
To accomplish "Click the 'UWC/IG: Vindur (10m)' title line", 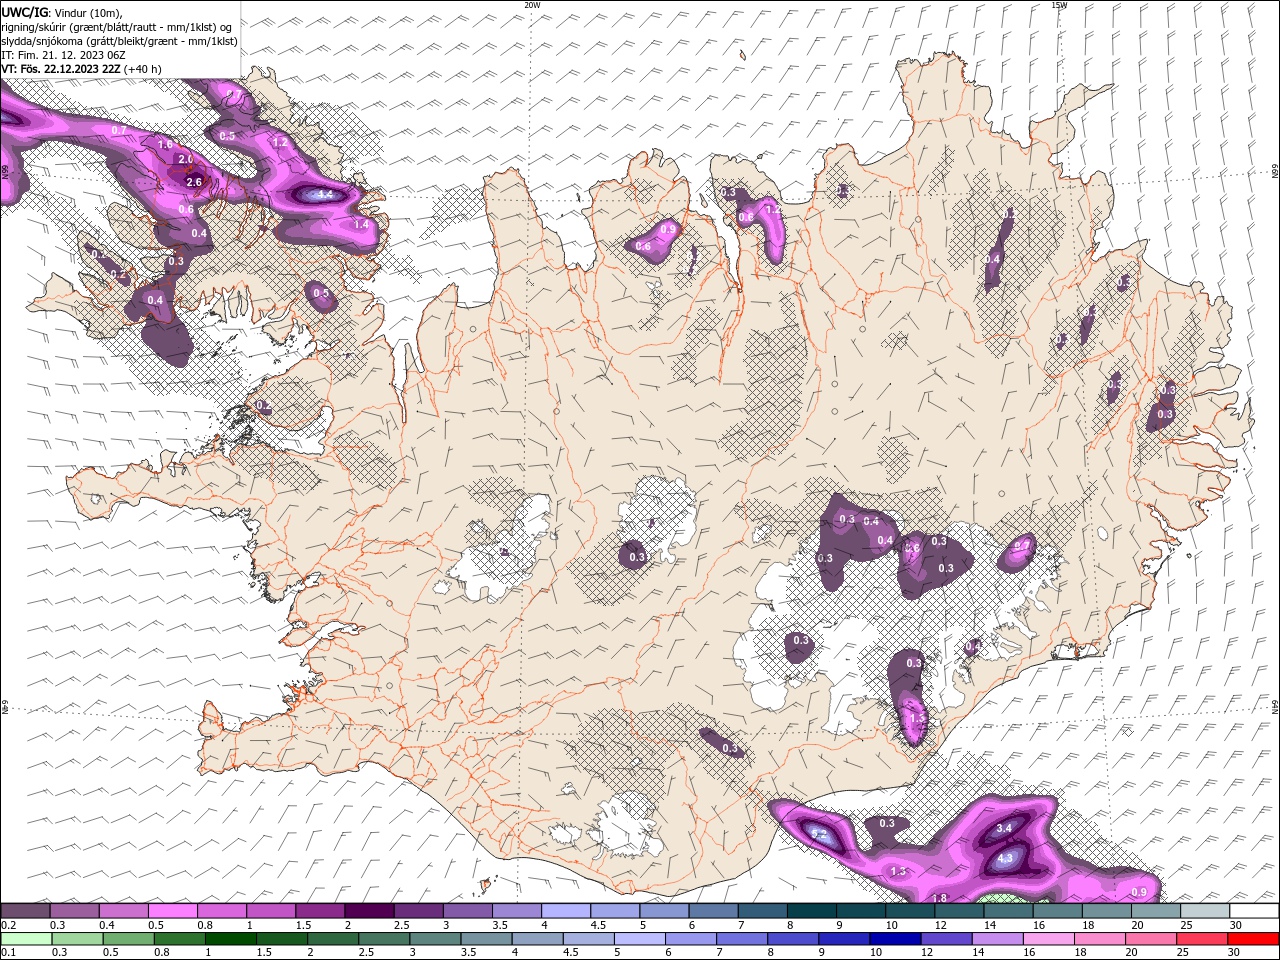I will [x=62, y=12].
